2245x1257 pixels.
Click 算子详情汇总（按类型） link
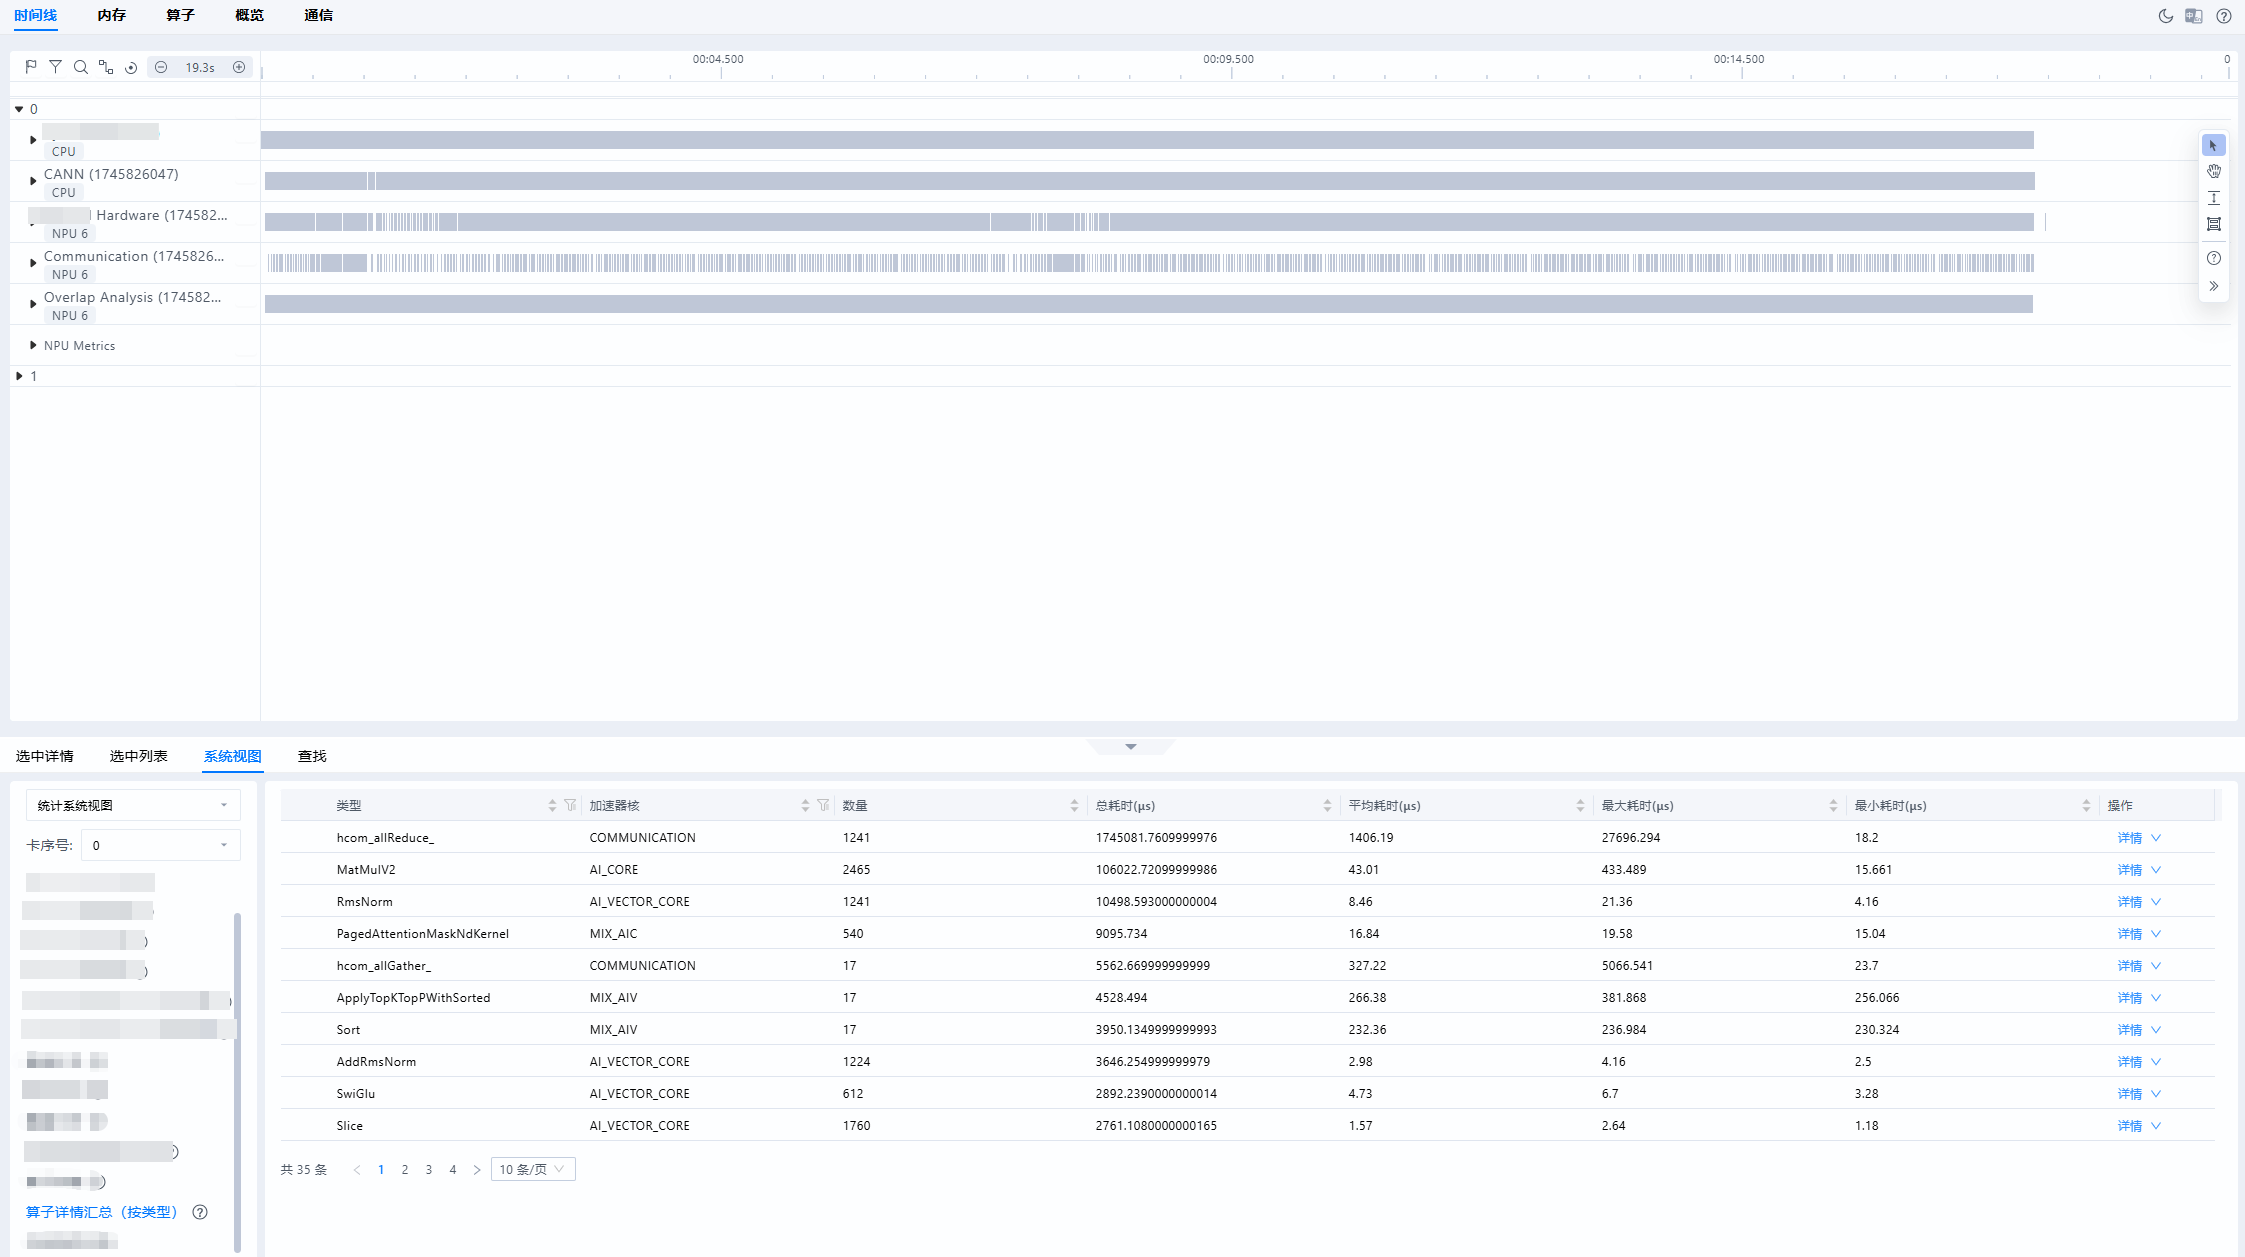101,1212
